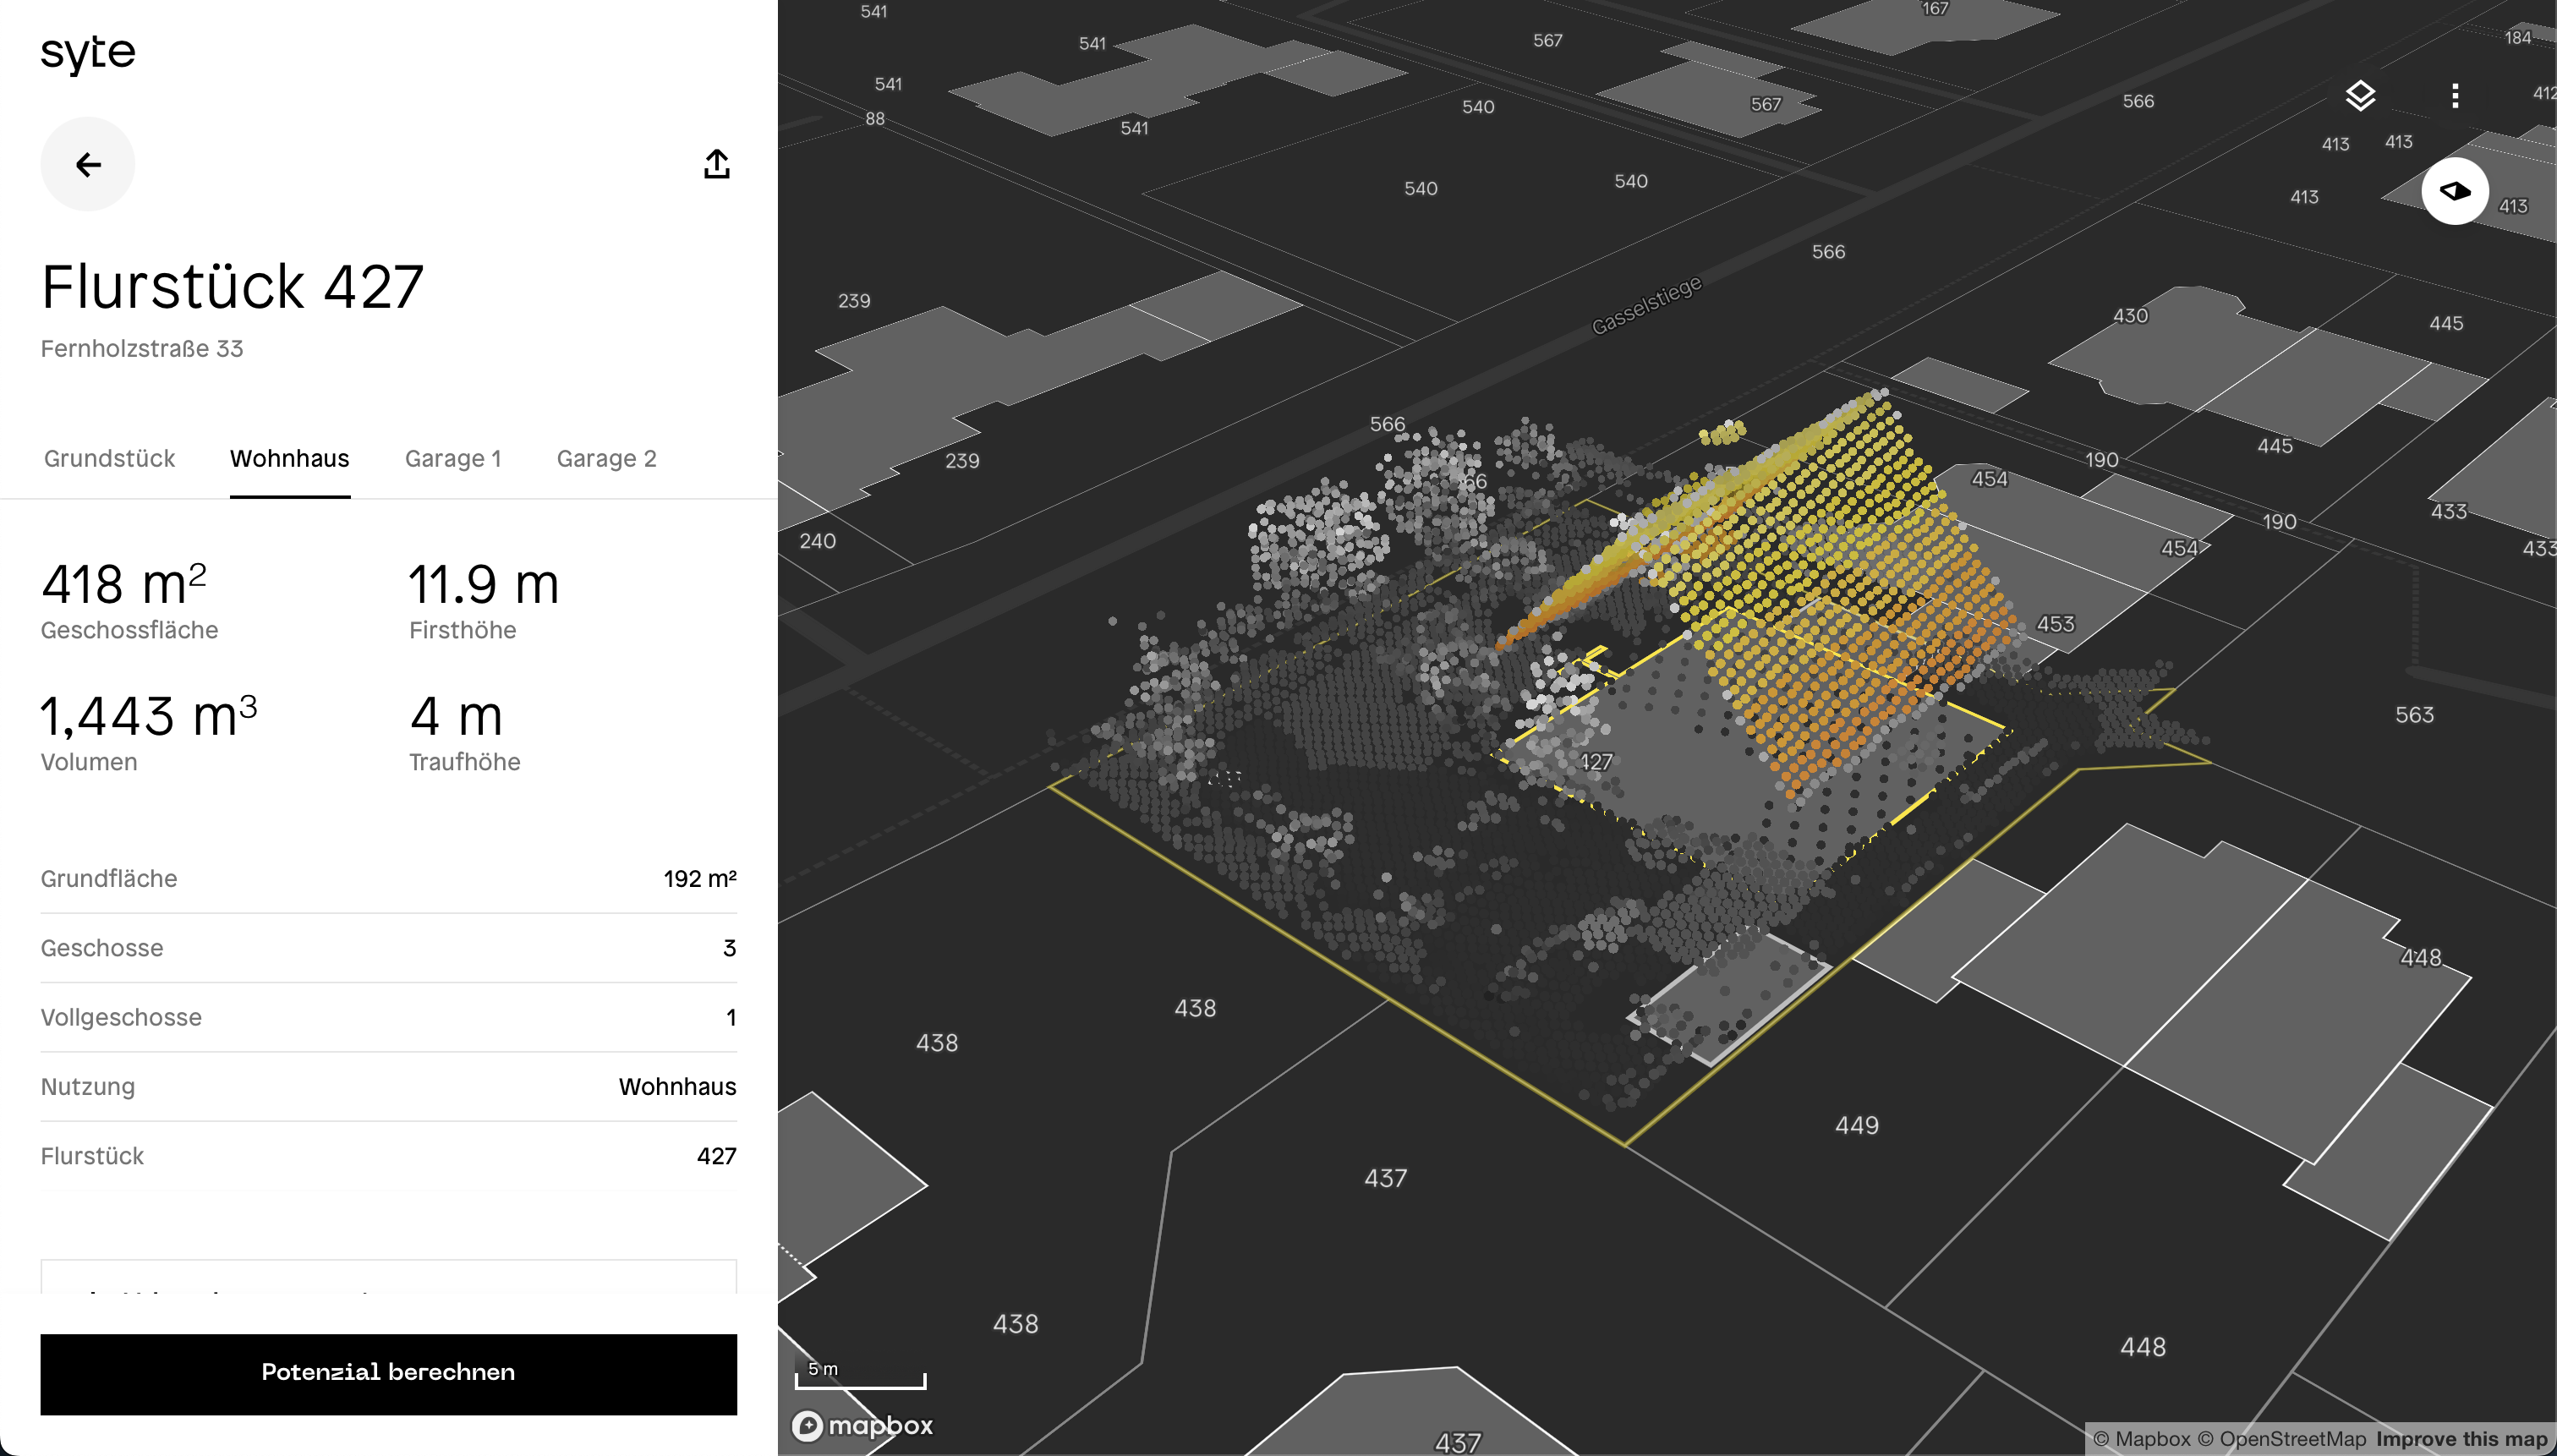Select the Gasselstiege street label

click(x=1646, y=305)
